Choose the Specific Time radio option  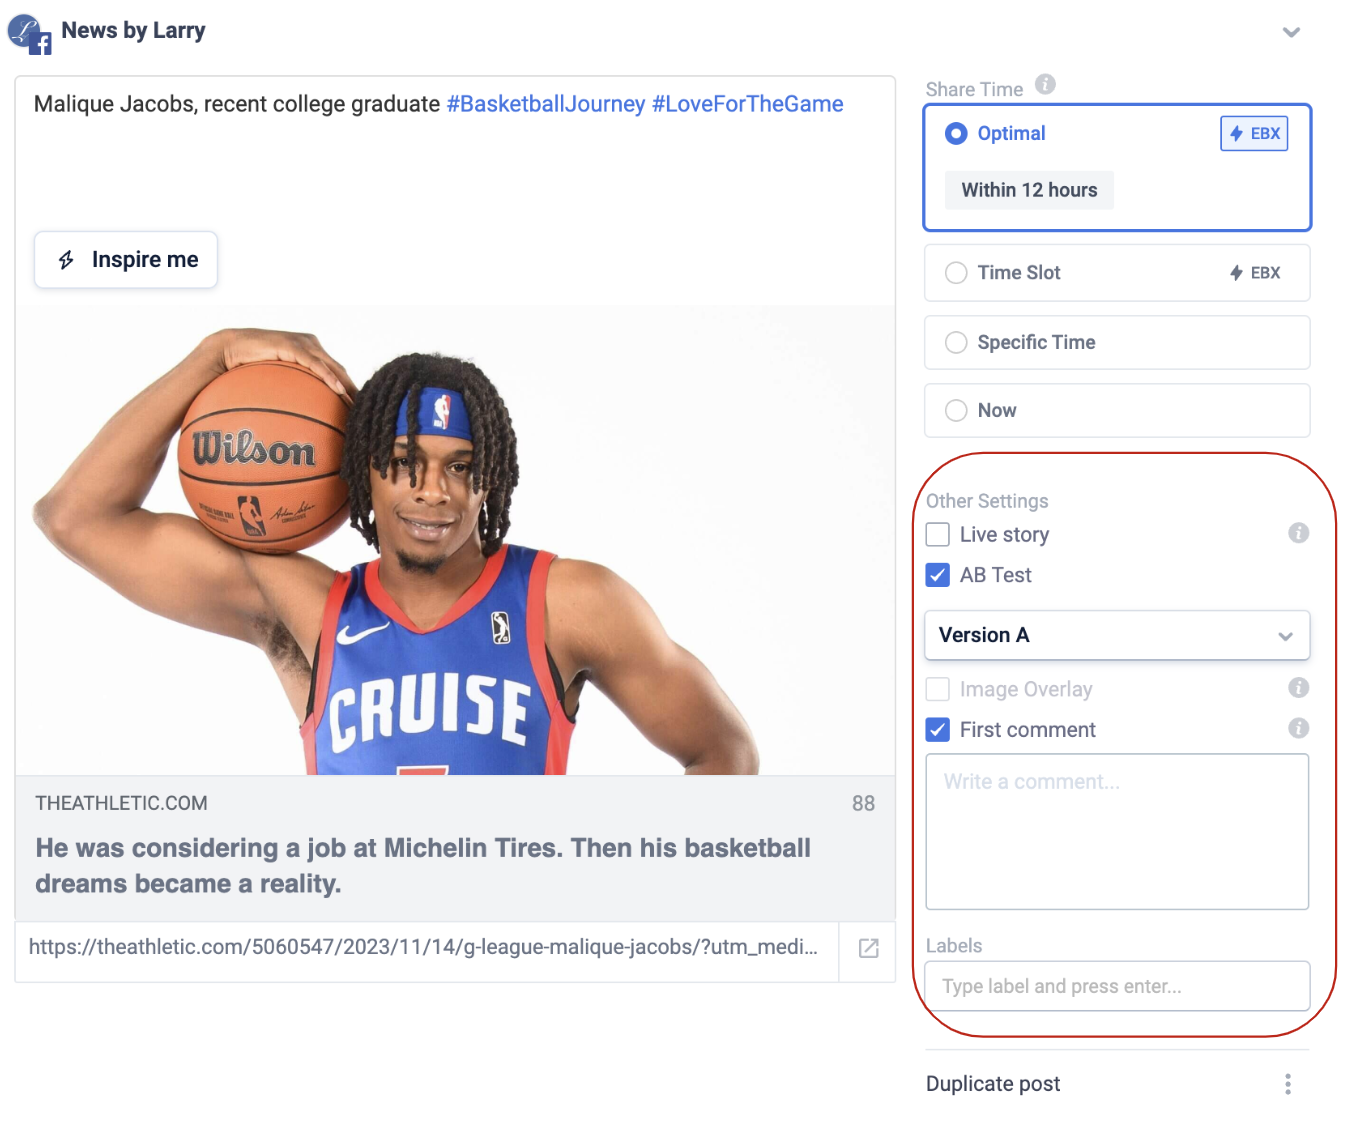coord(956,343)
